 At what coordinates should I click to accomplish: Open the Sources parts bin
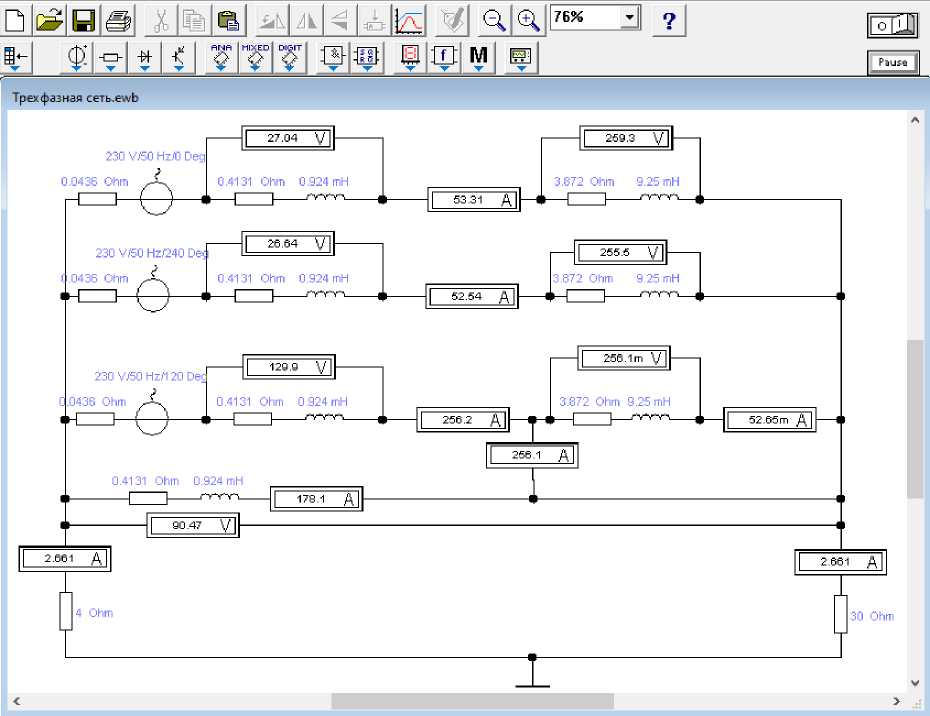coord(76,58)
